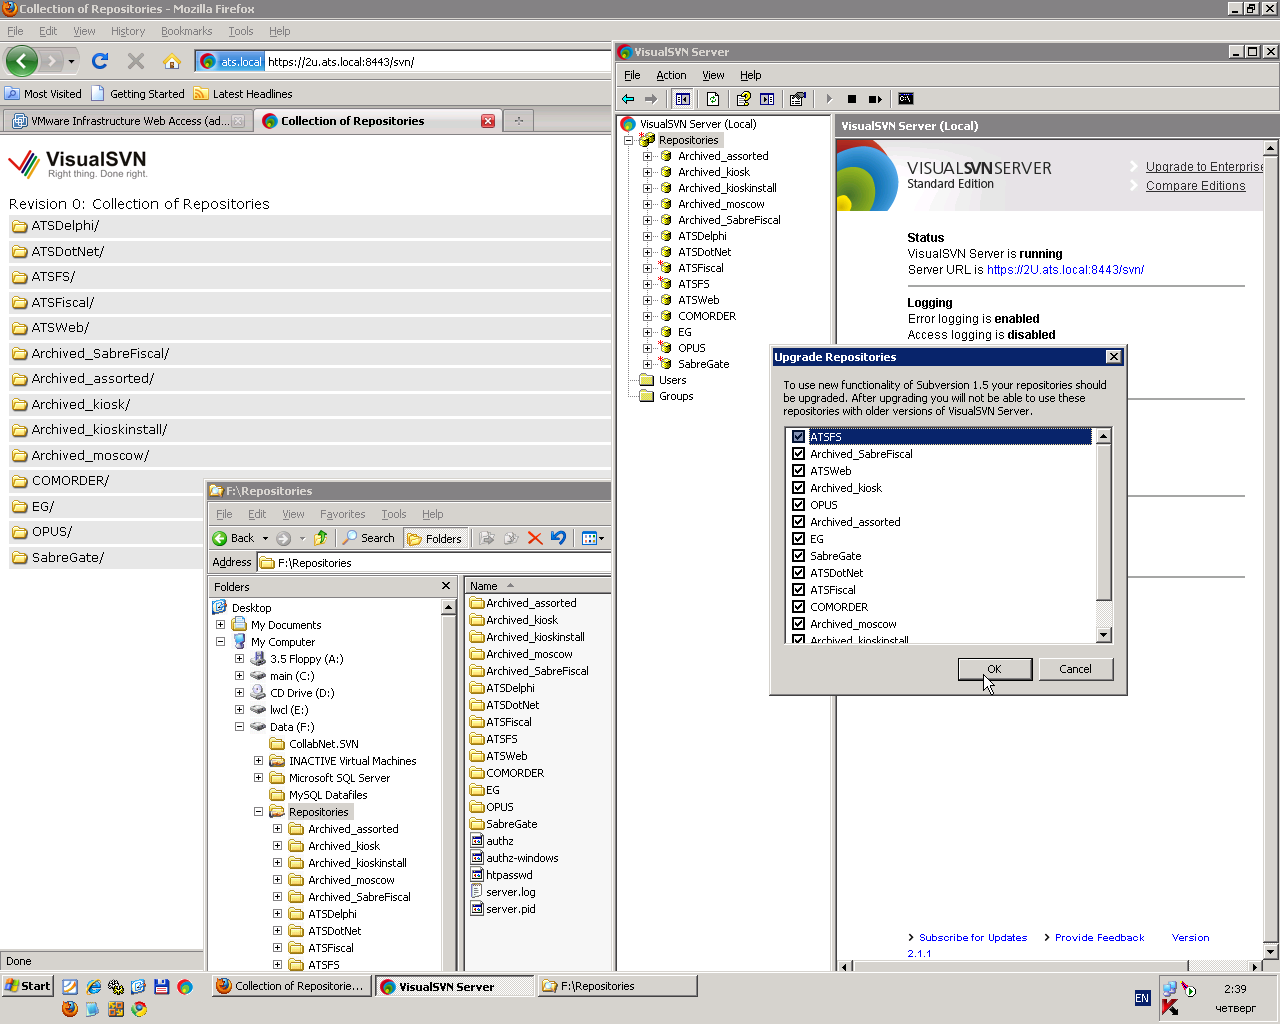Uncheck Archived_assorted repository checkbox

click(x=798, y=522)
